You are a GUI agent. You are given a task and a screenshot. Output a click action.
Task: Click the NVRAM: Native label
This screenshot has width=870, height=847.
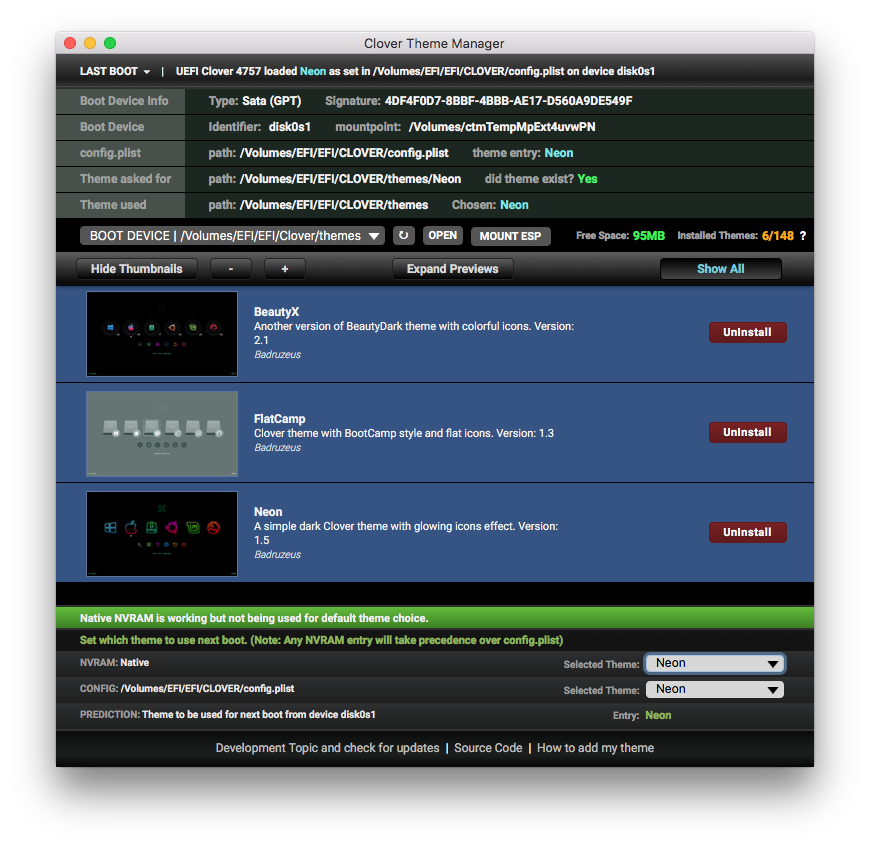coord(114,662)
